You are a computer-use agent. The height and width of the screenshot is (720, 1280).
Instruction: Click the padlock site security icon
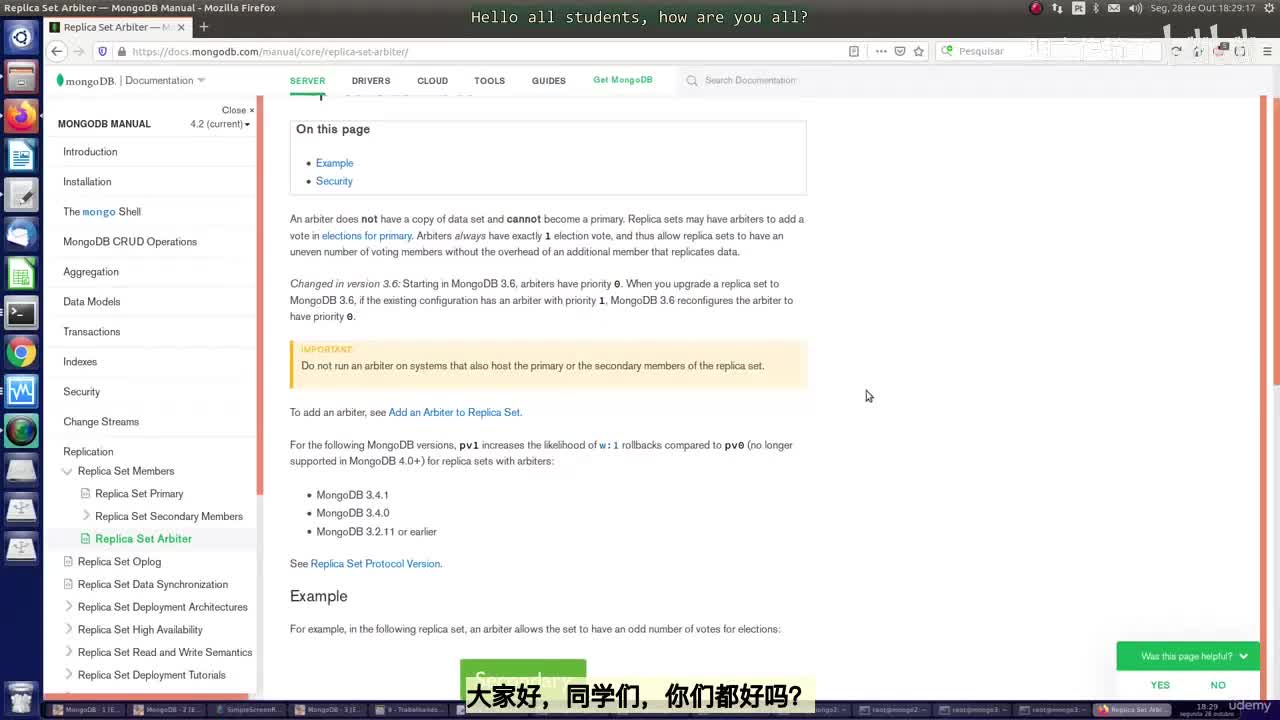coord(122,51)
